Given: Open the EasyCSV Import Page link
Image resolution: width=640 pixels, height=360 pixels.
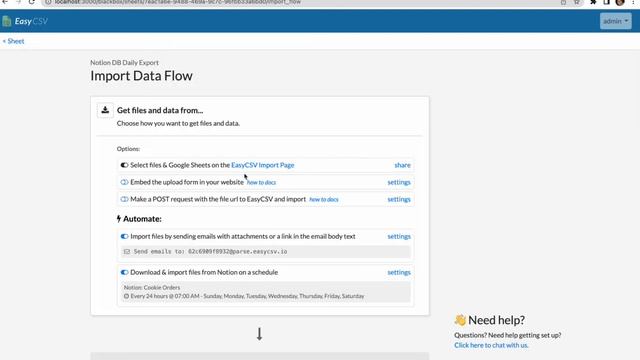Looking at the screenshot, I should coord(262,165).
